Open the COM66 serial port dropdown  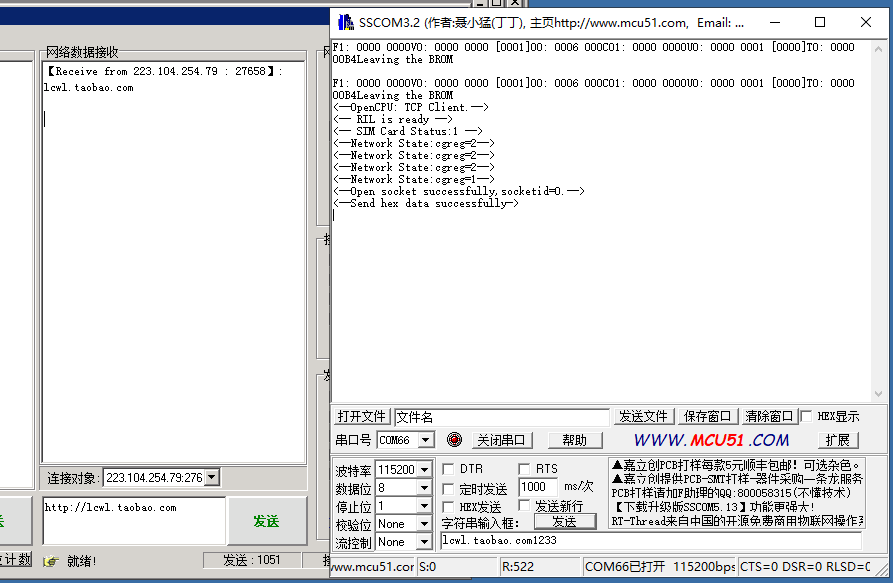[x=424, y=440]
